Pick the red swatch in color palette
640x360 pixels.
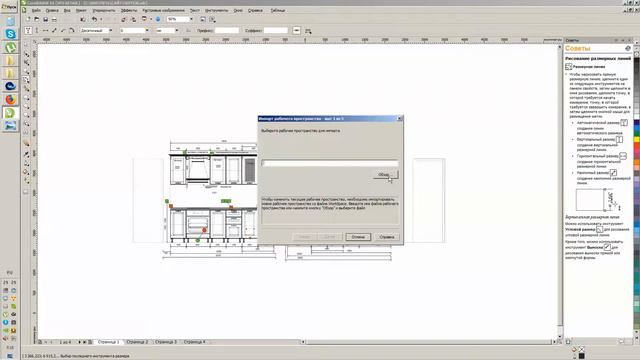pos(637,145)
